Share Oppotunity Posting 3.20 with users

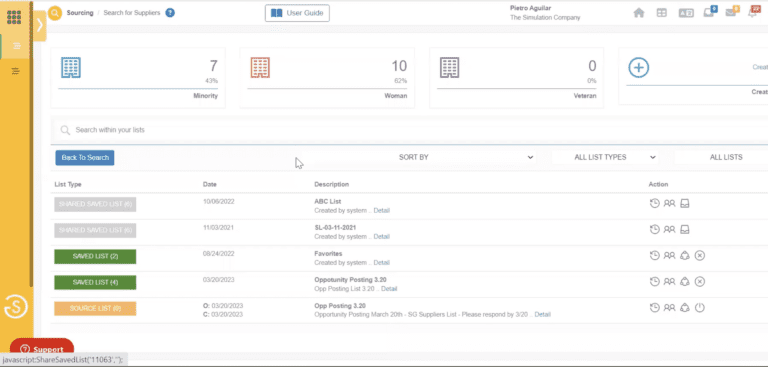pyautogui.click(x=670, y=281)
